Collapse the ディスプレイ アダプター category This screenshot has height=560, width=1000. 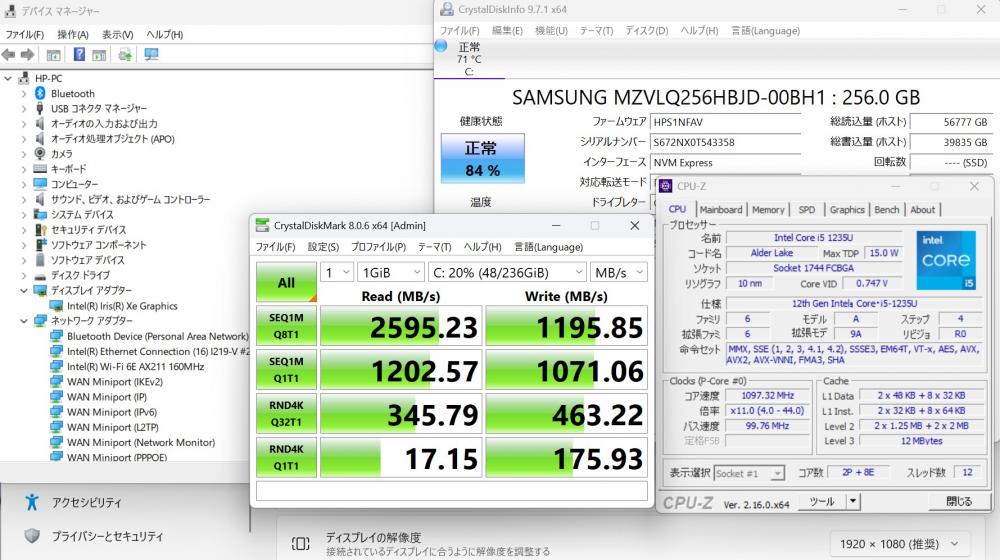coord(24,291)
